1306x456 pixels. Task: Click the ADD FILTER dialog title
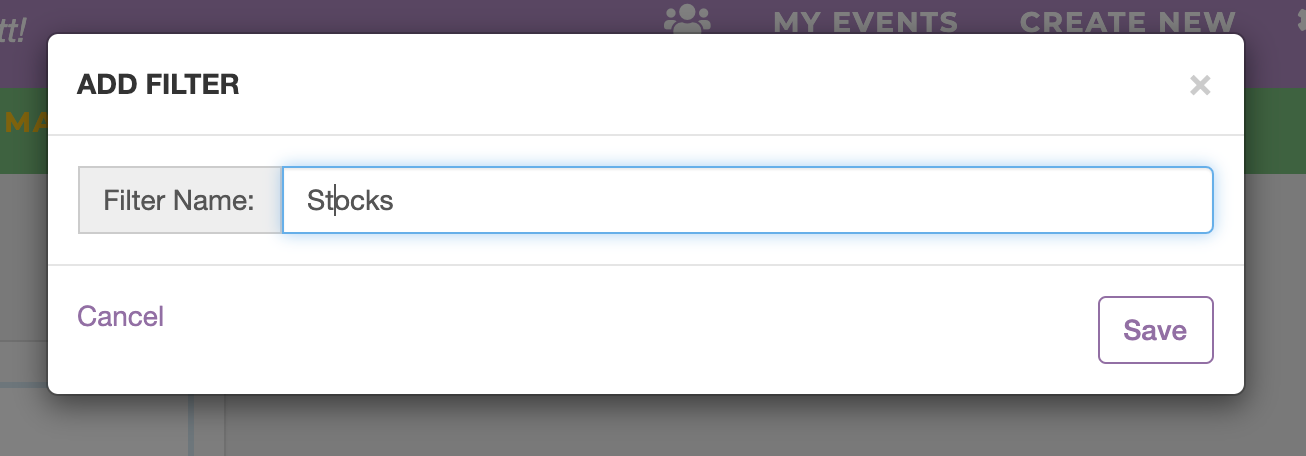coord(158,85)
